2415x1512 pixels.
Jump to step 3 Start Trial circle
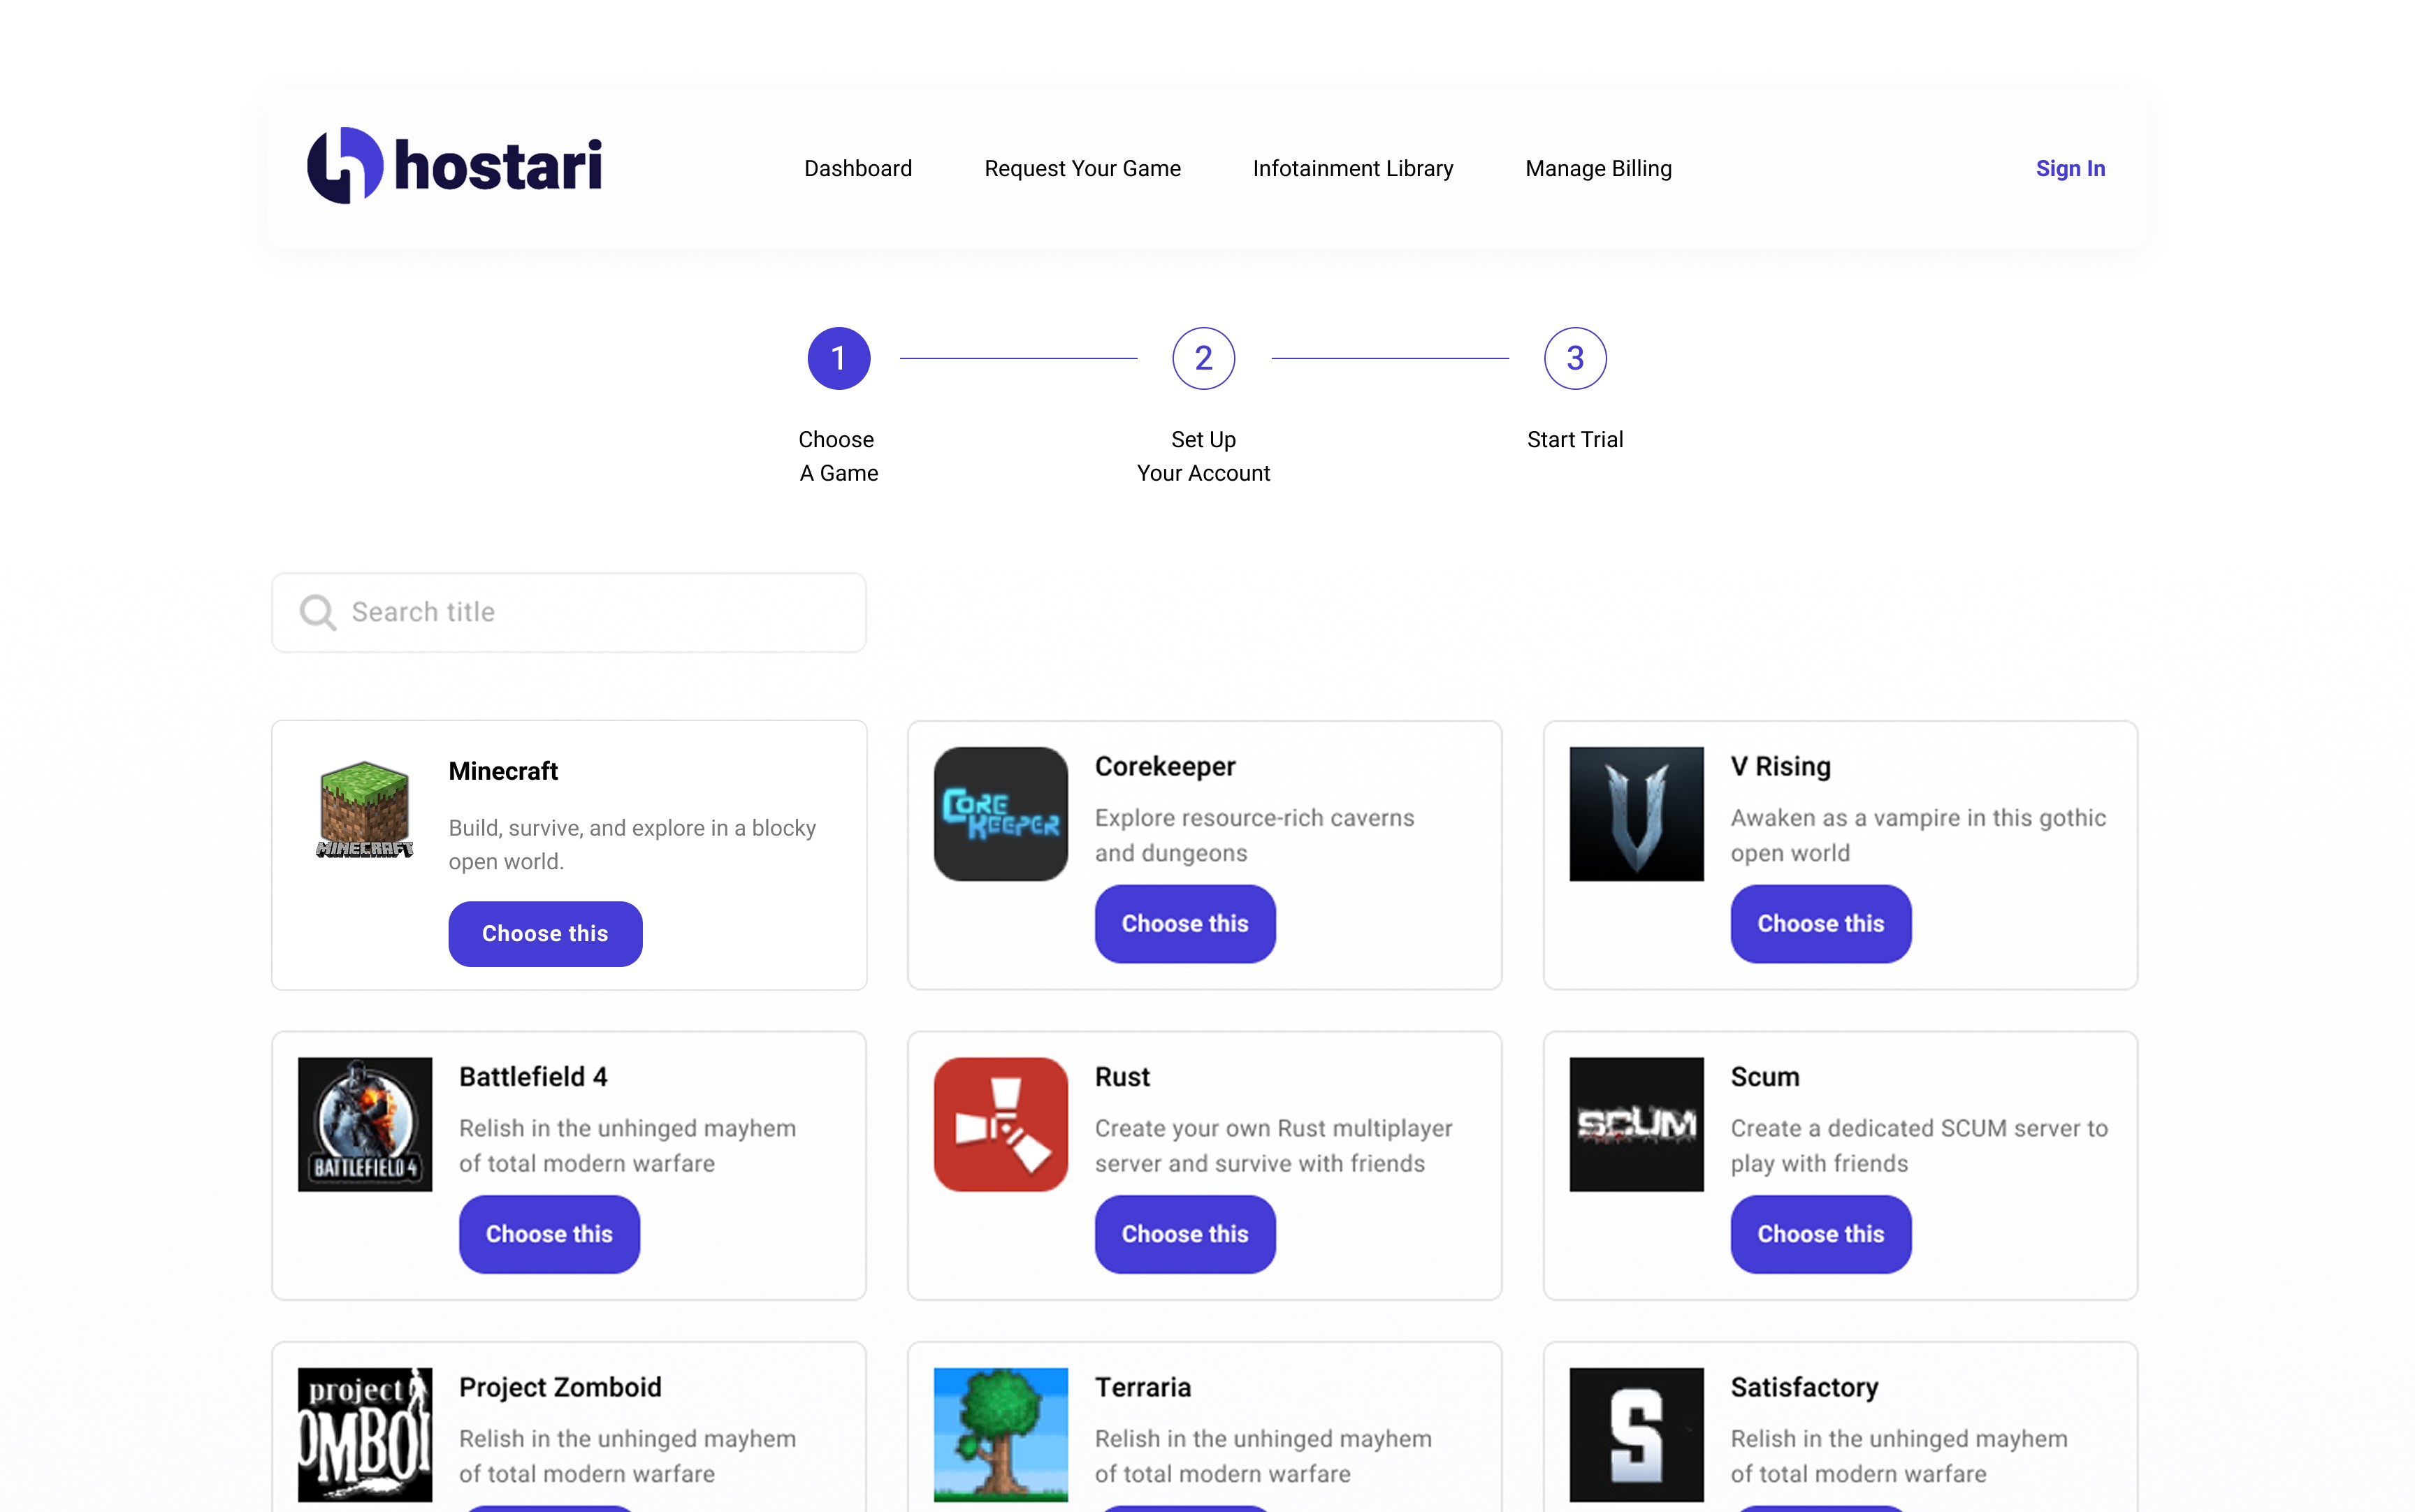tap(1575, 358)
